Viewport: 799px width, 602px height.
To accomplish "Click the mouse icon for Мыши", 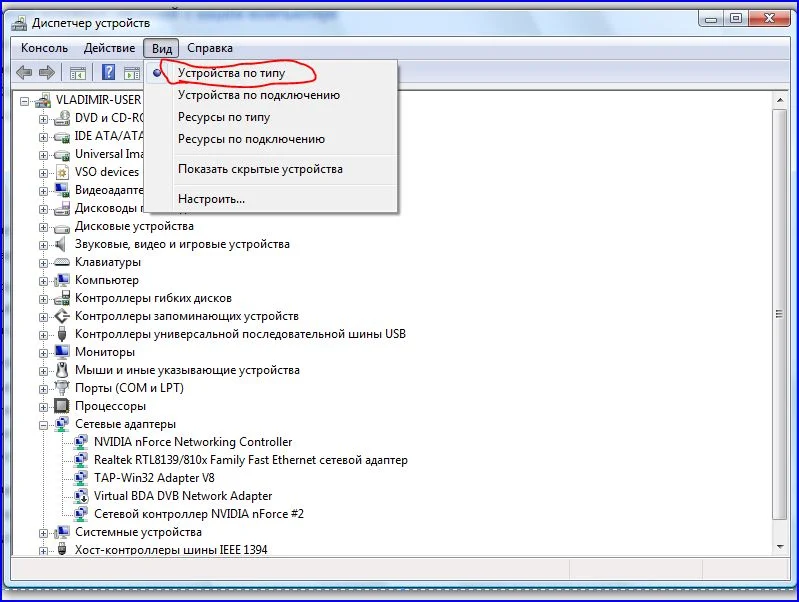I will [x=62, y=370].
